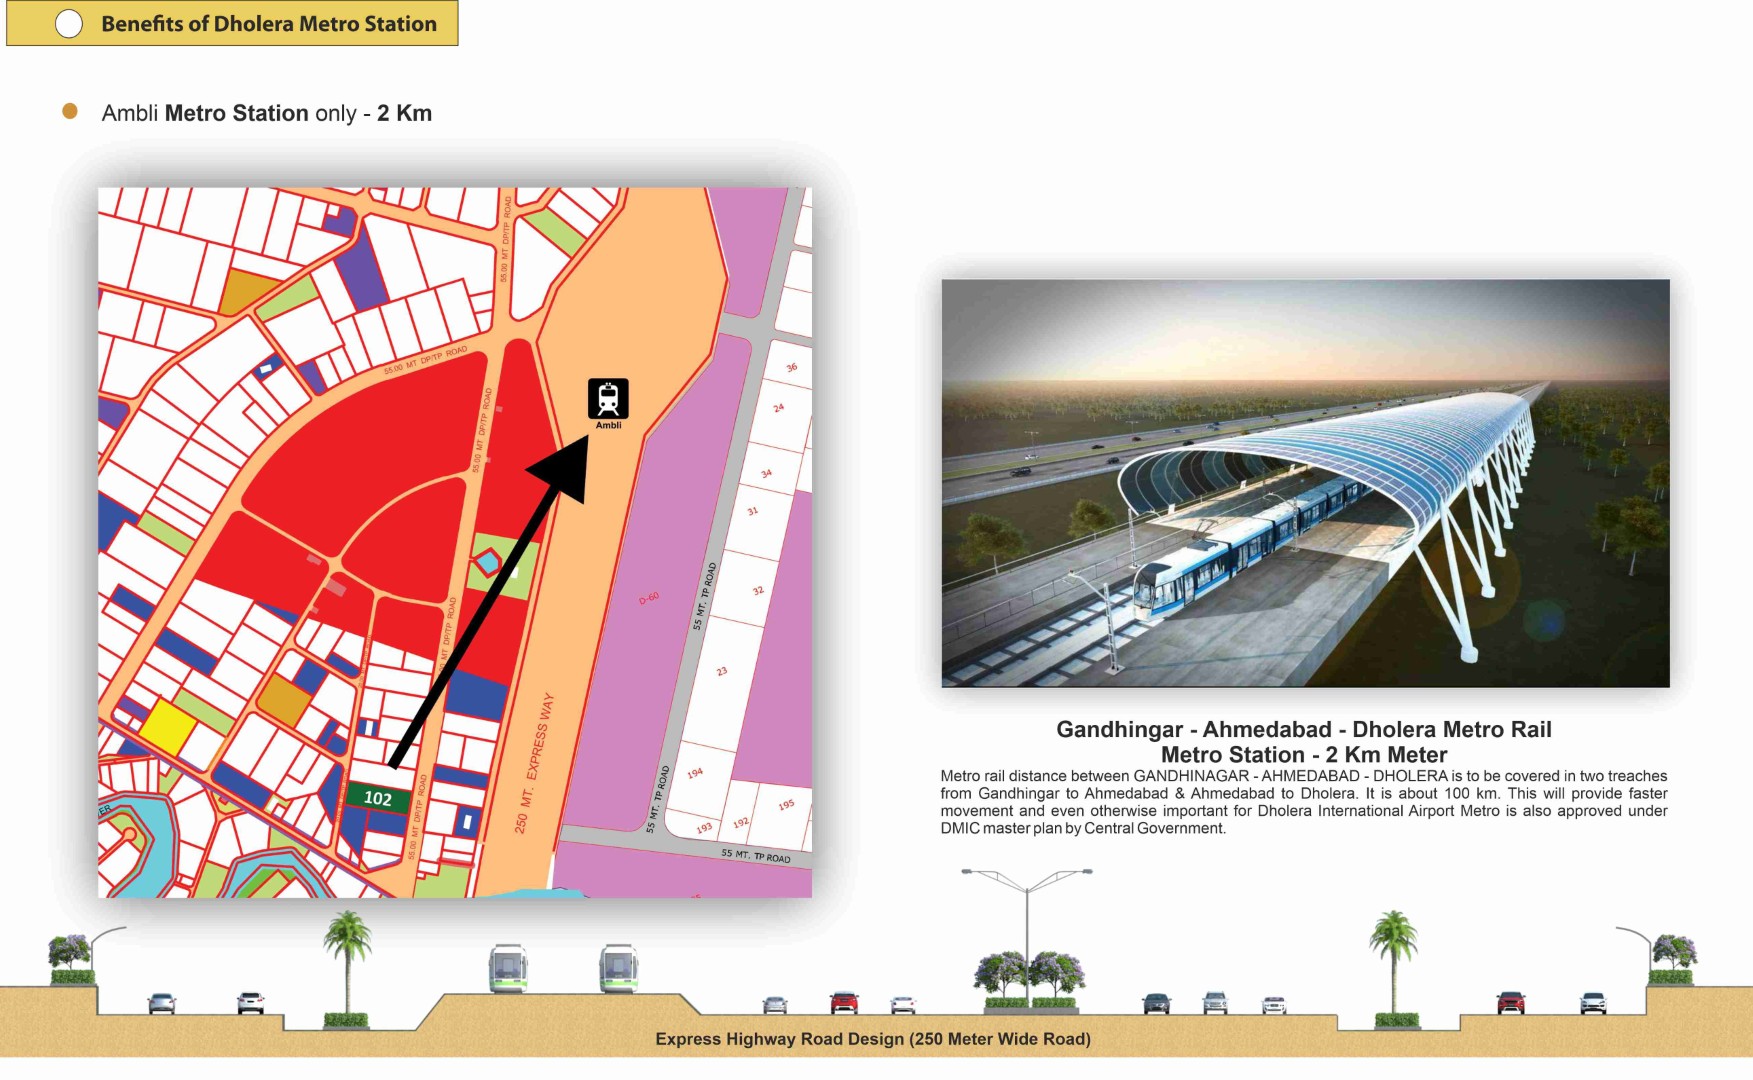Screen dimensions: 1753x1080
Task: Click the Ambli metro train icon
Action: [x=608, y=399]
